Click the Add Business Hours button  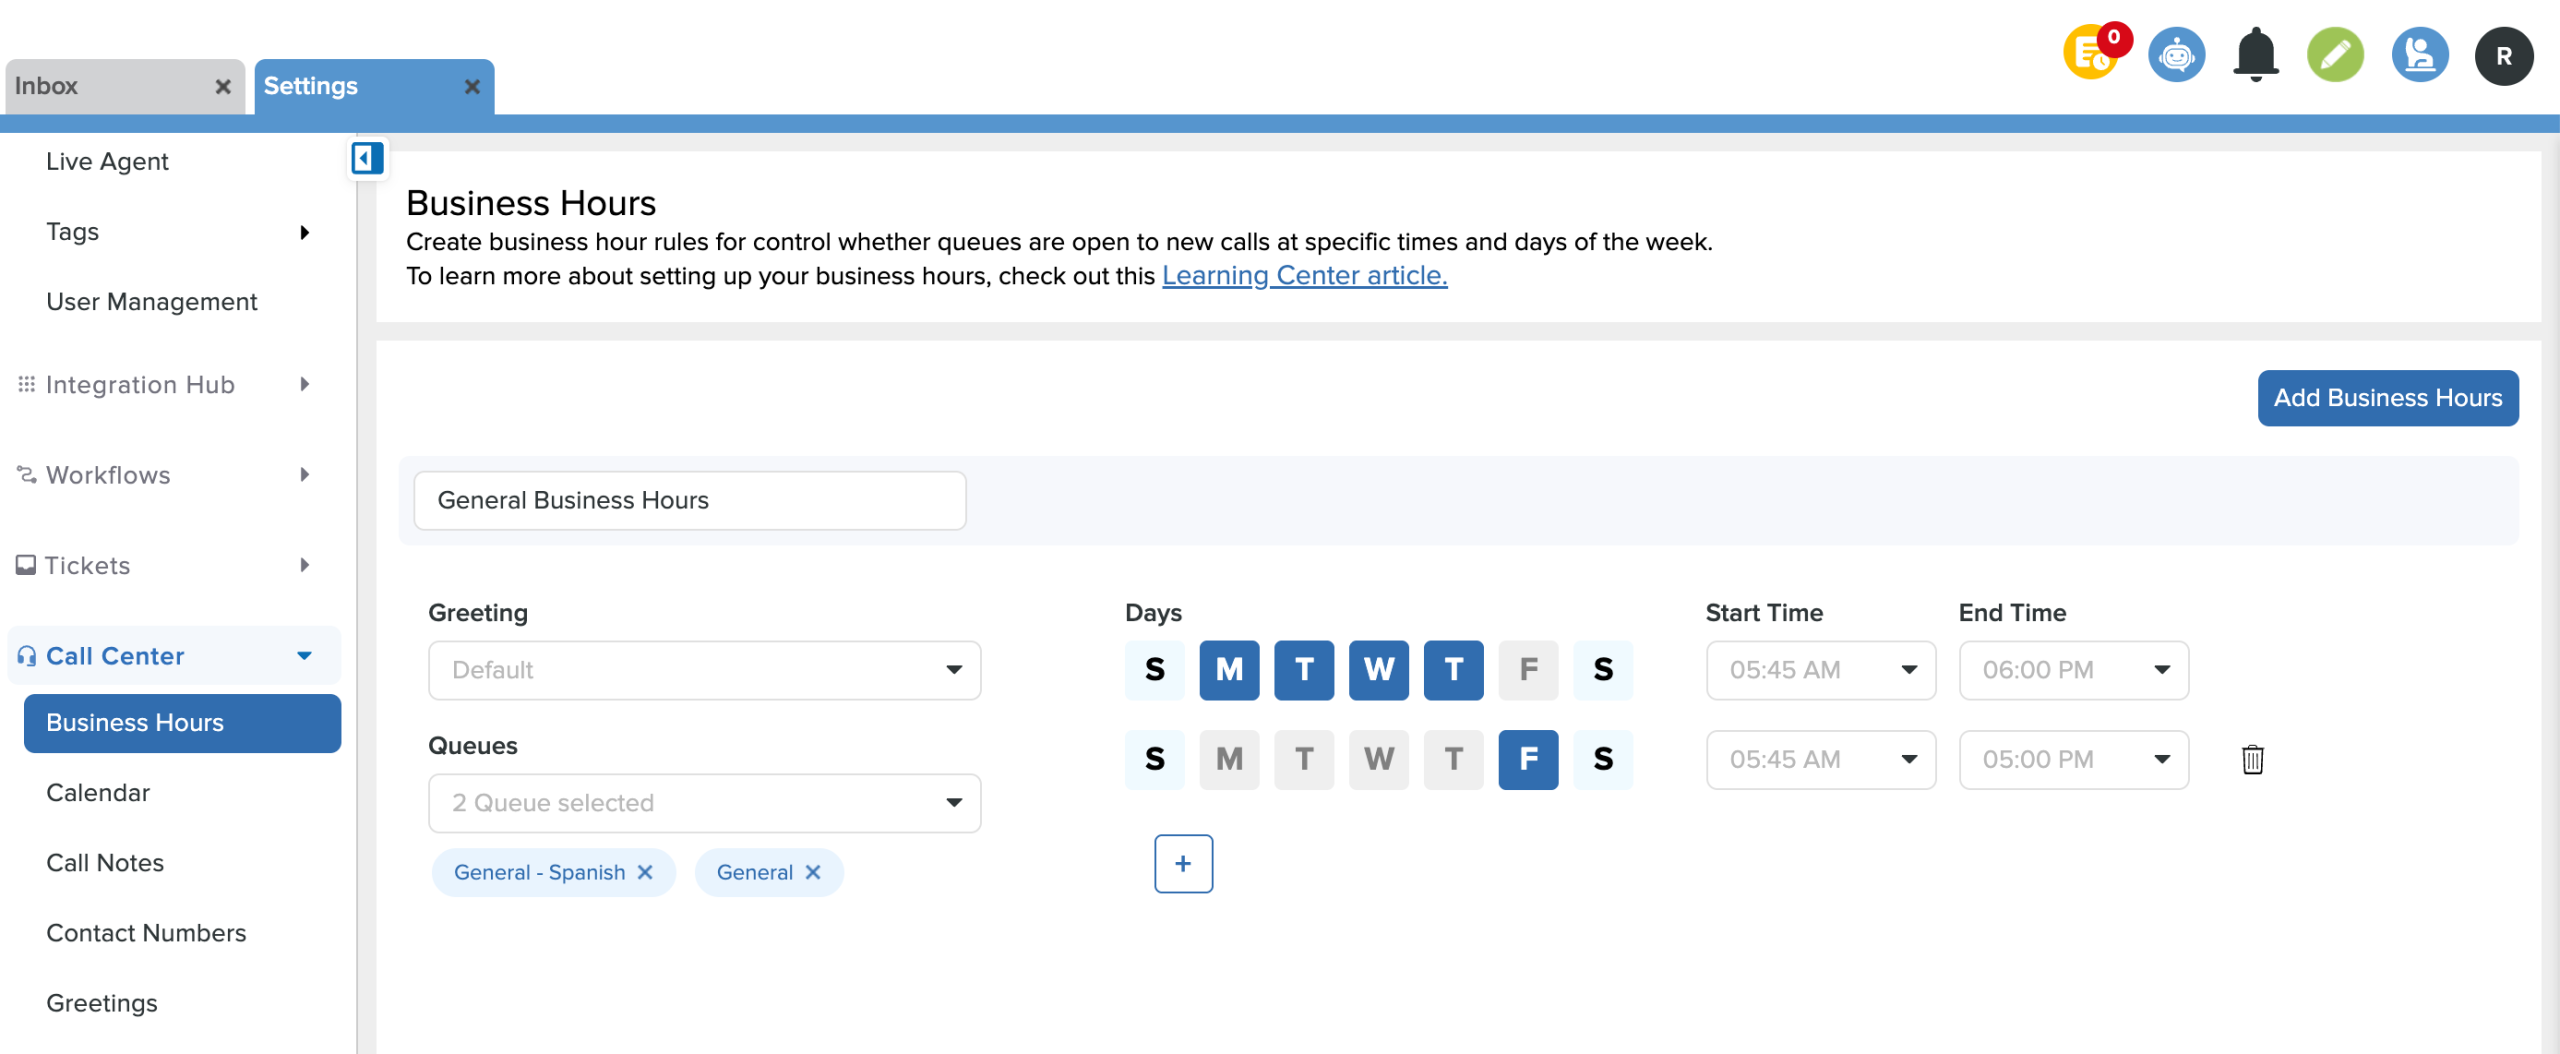[x=2387, y=398]
